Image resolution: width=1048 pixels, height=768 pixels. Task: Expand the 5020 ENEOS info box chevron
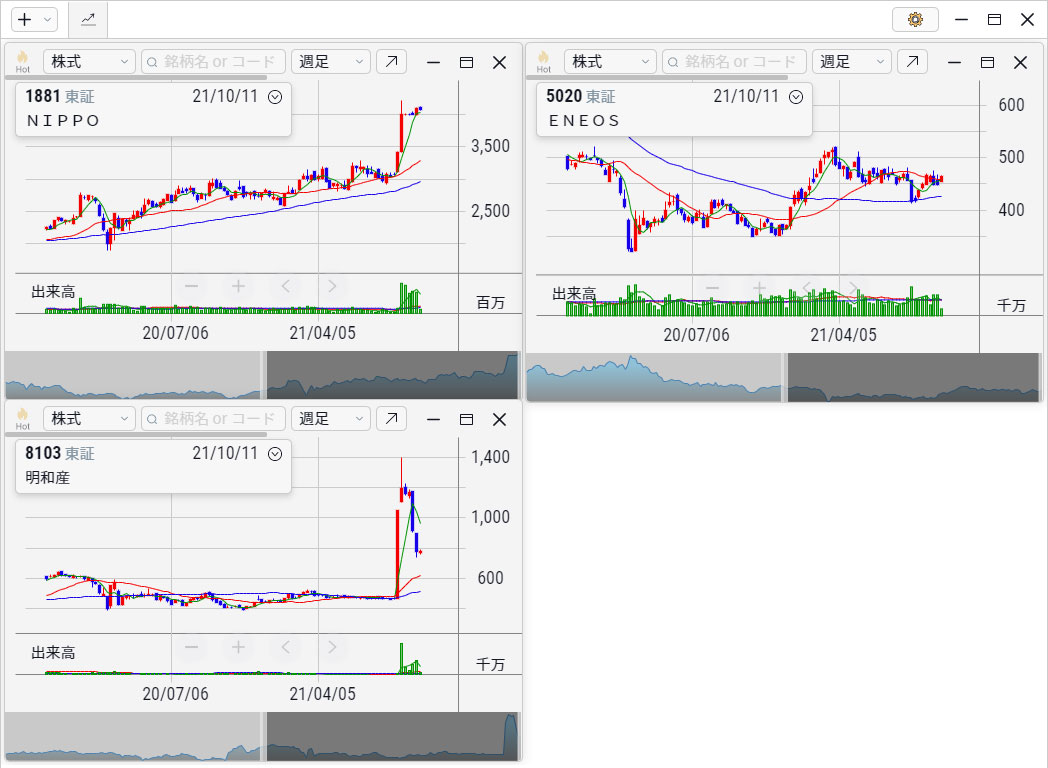(x=795, y=97)
